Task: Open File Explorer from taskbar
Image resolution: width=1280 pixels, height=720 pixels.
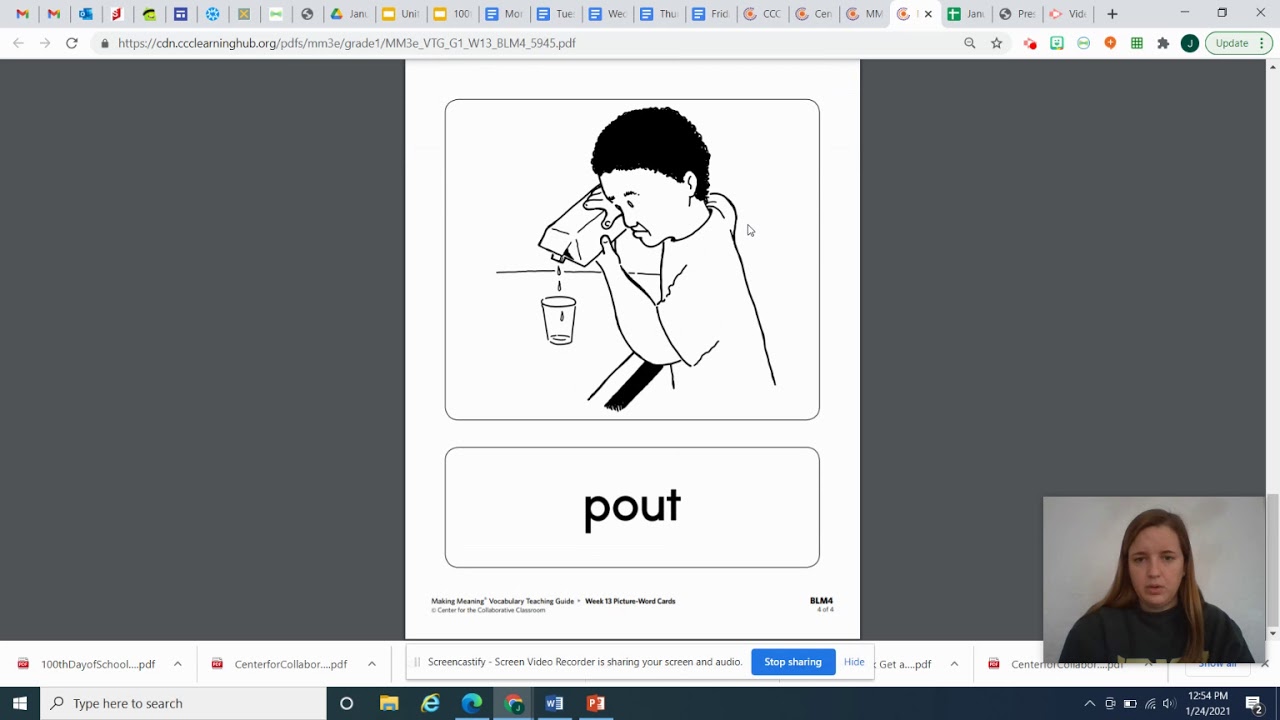Action: coord(389,703)
